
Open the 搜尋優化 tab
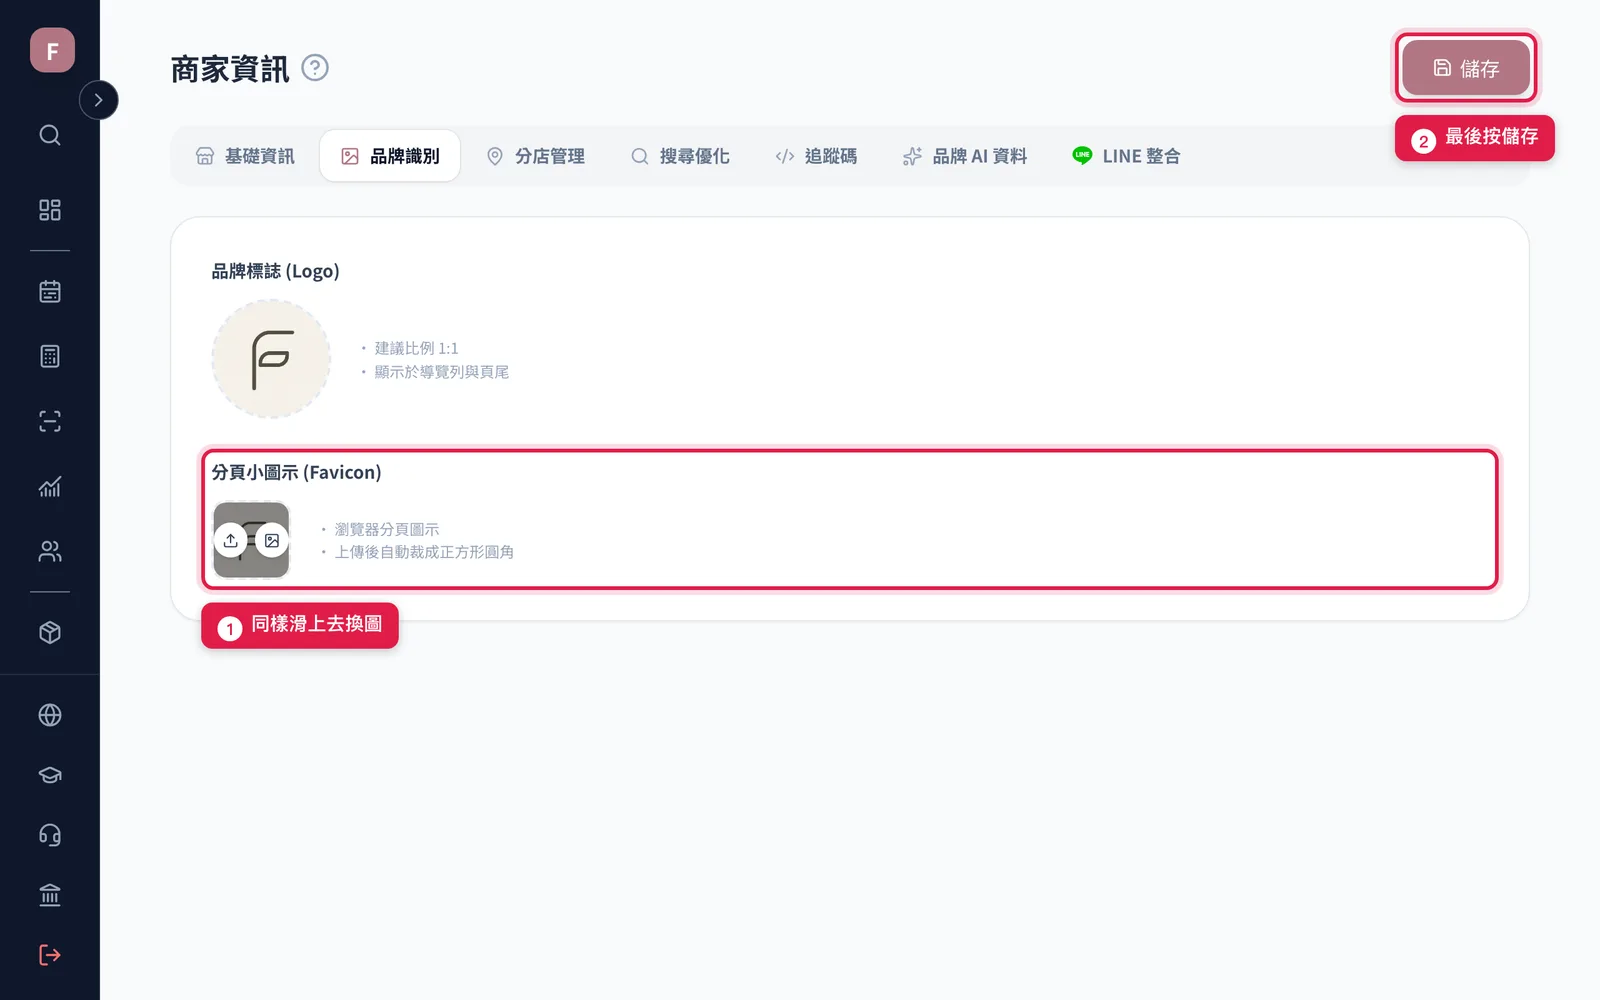point(680,156)
